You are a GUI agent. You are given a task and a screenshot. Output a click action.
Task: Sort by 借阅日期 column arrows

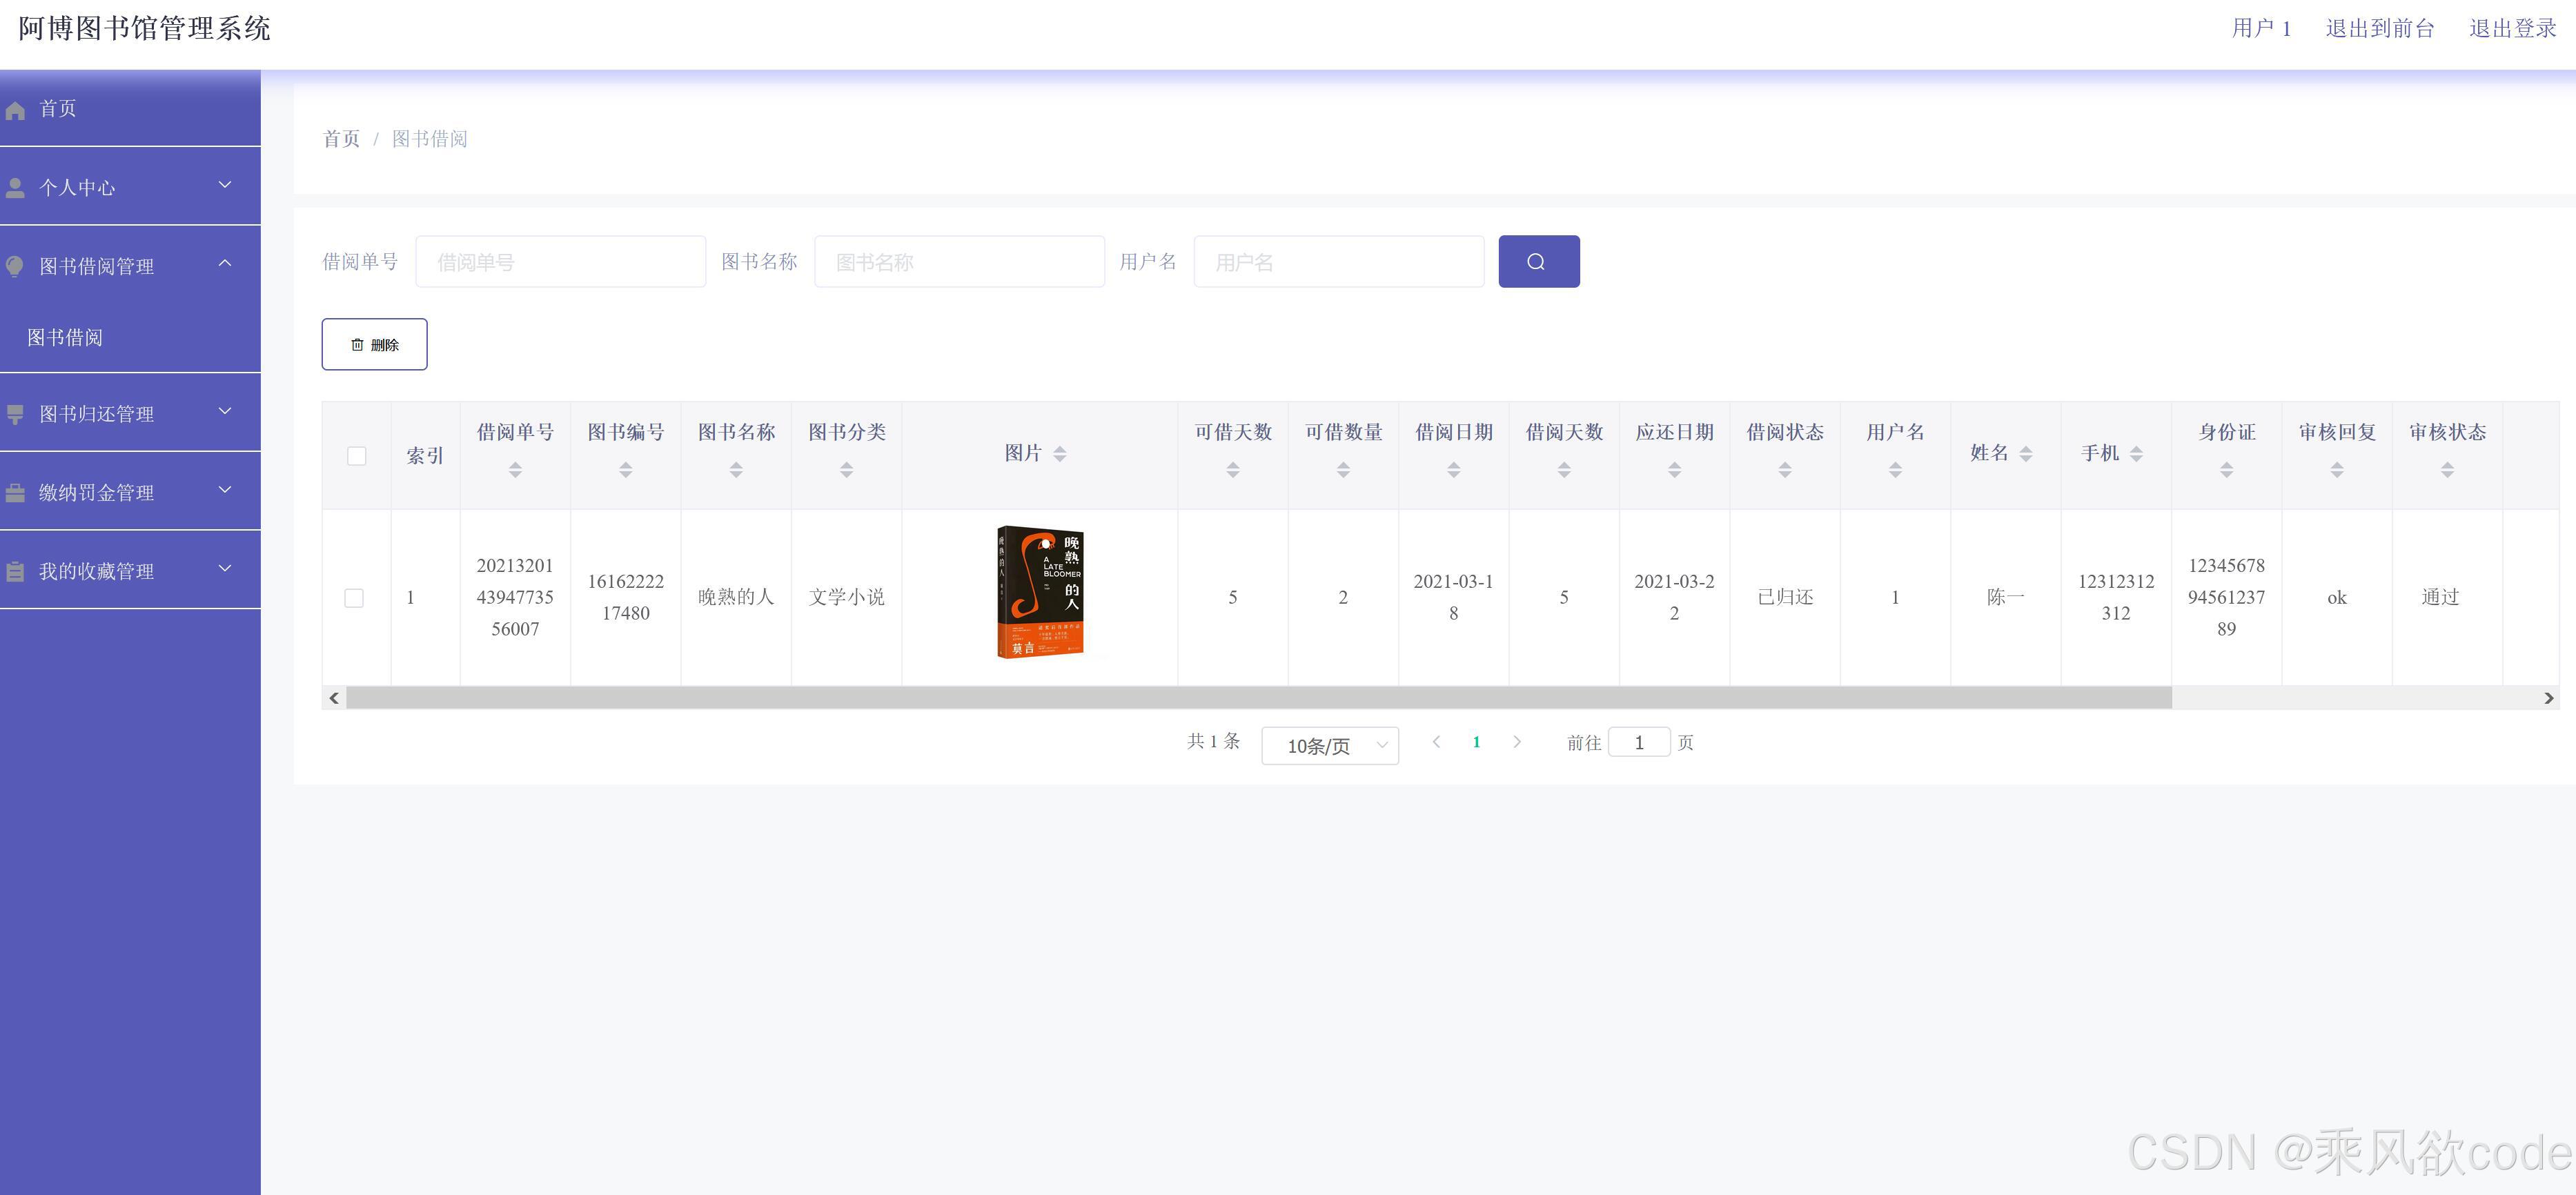coord(1453,469)
